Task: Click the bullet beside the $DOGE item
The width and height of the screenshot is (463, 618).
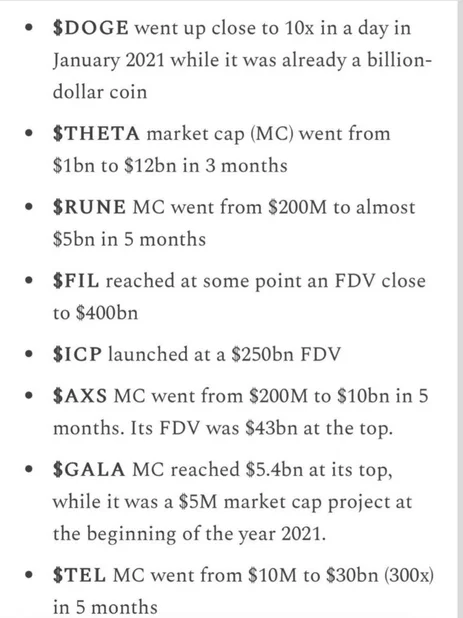Action: (x=29, y=28)
